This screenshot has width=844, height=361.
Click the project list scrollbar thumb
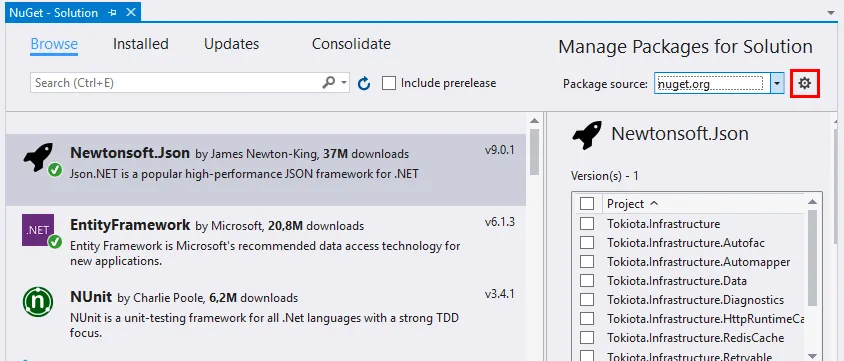tap(813, 257)
